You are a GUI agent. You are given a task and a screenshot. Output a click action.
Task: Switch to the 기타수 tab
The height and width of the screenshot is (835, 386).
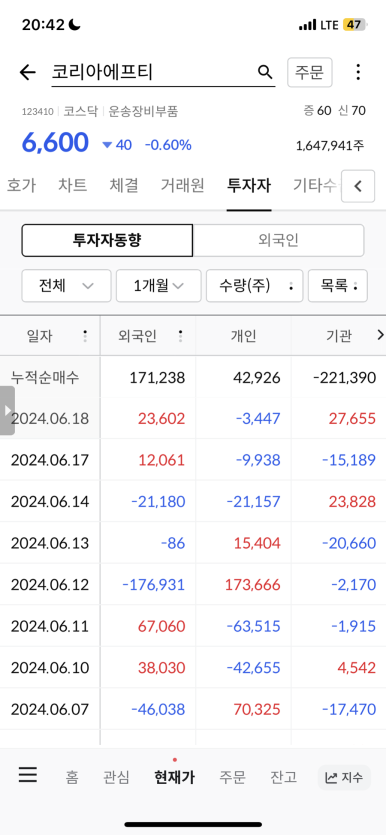pos(315,185)
